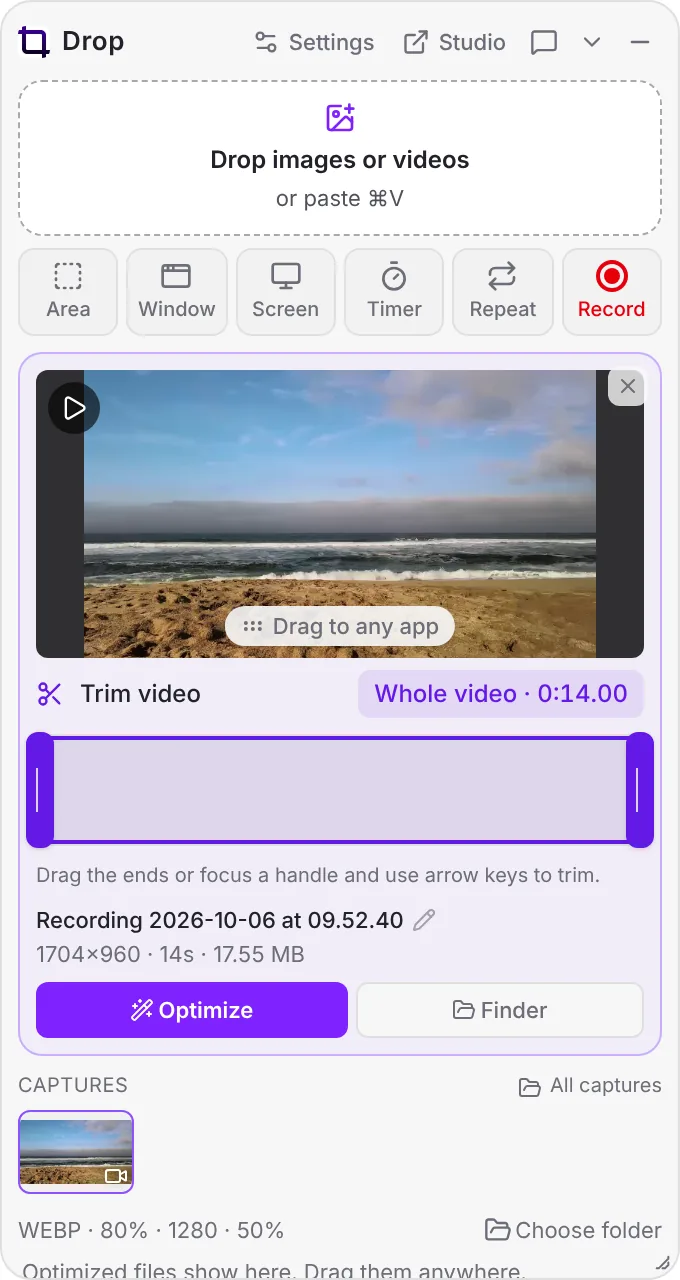Click the recording name text
The width and height of the screenshot is (680, 1280).
coord(220,920)
